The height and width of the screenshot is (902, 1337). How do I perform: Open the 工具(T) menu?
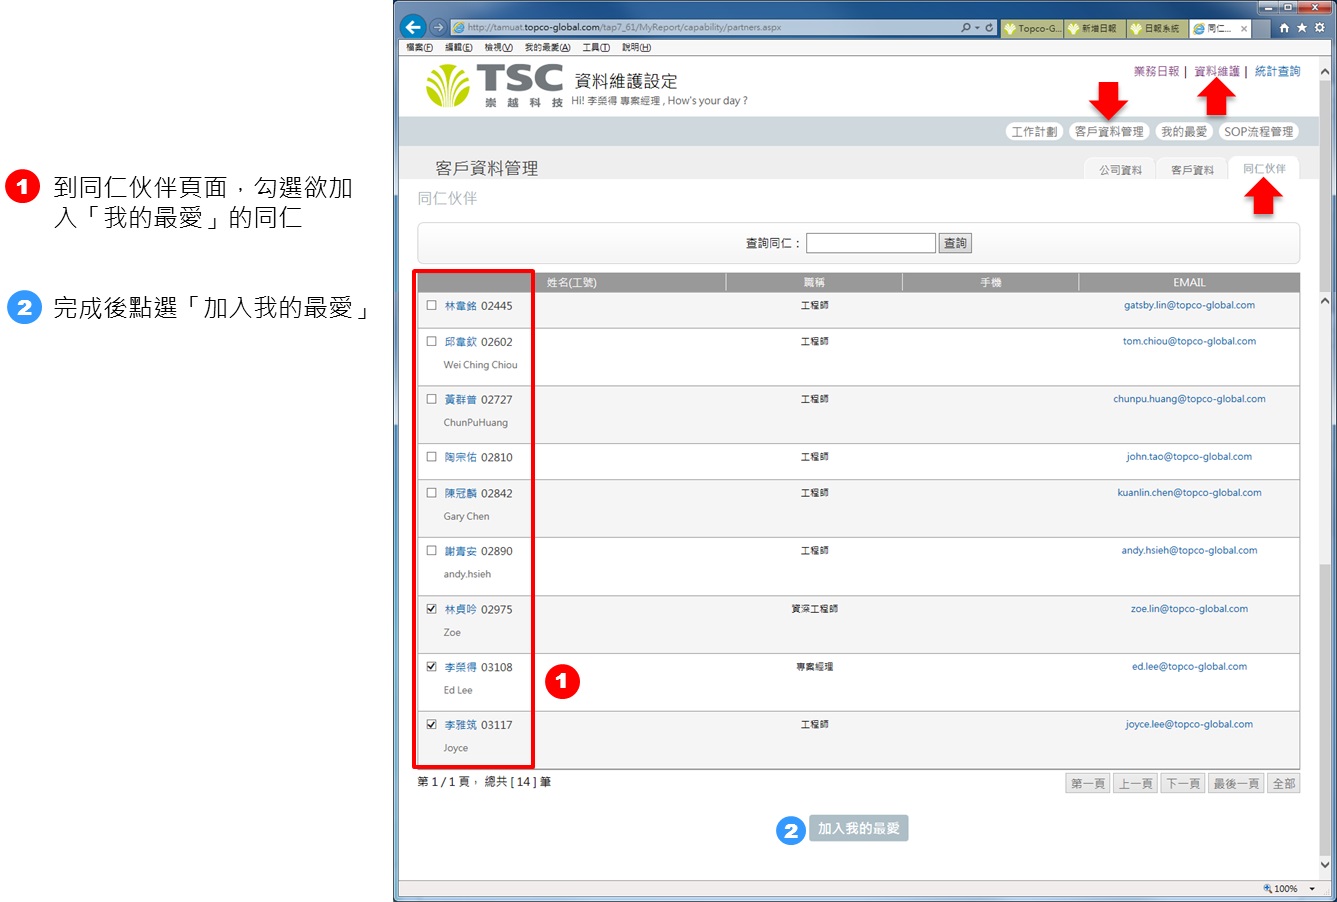(x=596, y=47)
